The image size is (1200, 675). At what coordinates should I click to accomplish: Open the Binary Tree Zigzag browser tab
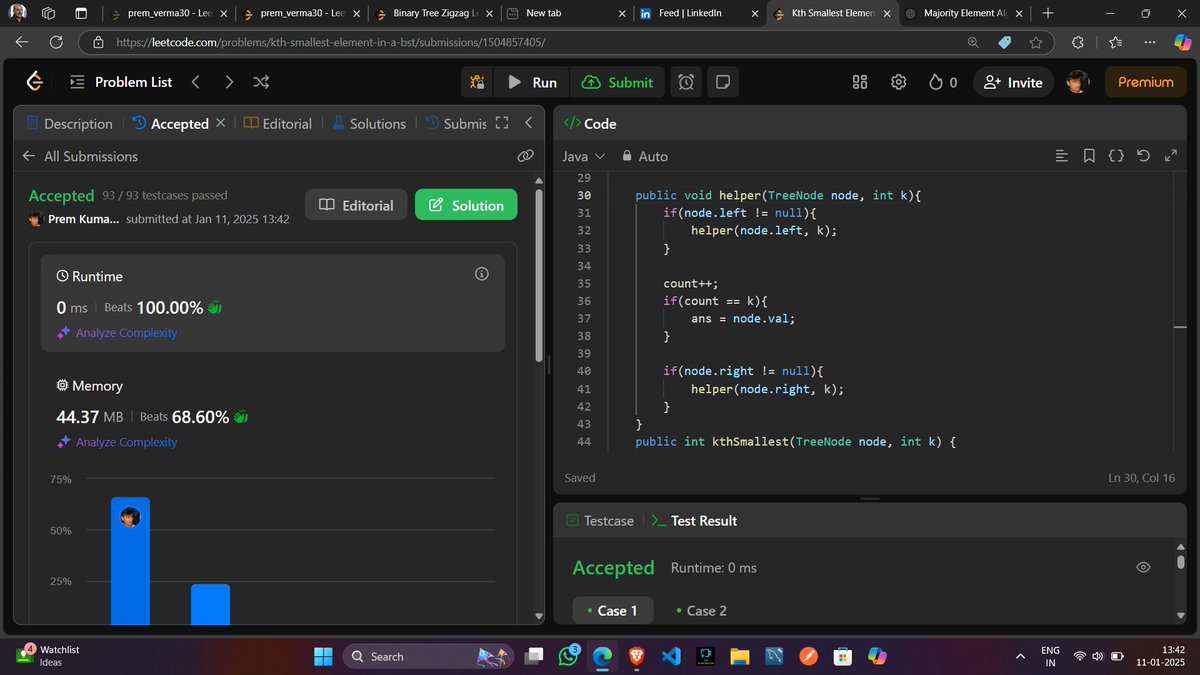(x=432, y=13)
